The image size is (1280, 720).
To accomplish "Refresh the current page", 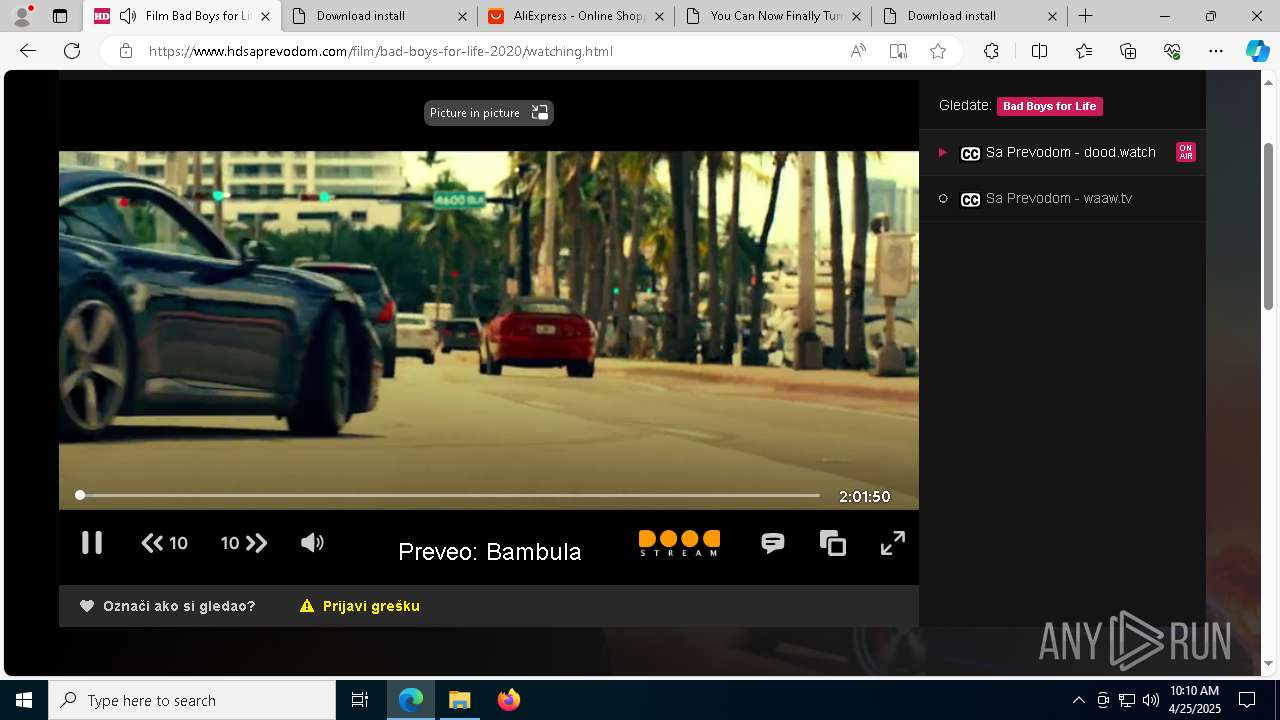I will click(72, 51).
